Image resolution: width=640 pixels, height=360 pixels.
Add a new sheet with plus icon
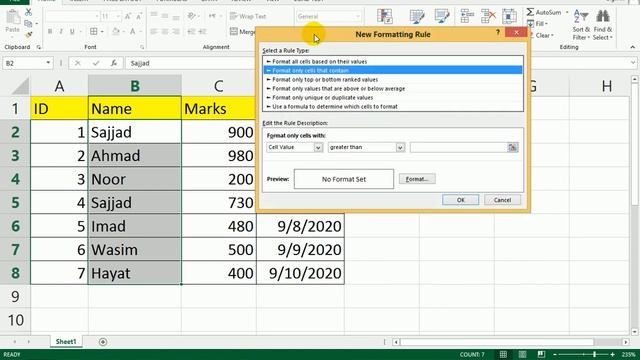click(103, 342)
